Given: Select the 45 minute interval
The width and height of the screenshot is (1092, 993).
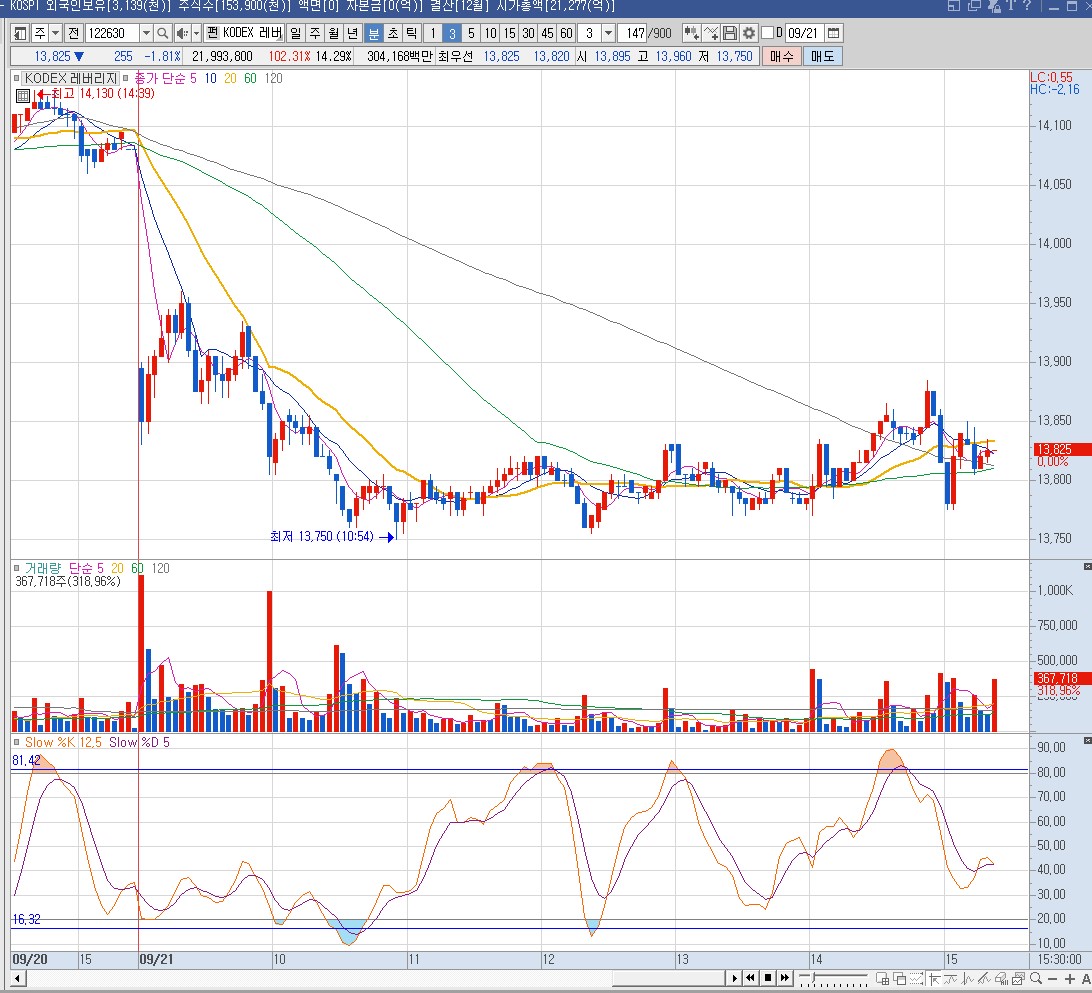Looking at the screenshot, I should pos(547,33).
